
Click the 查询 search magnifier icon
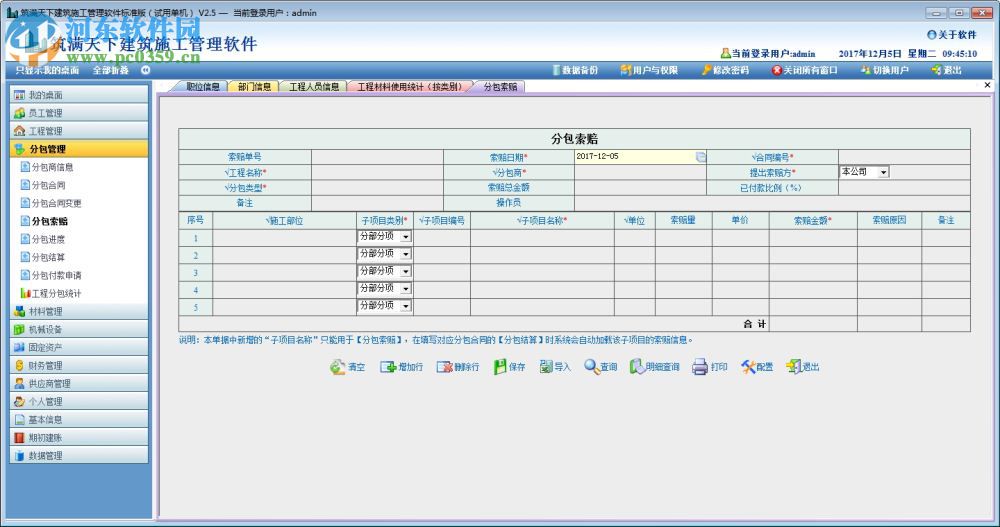coord(591,367)
